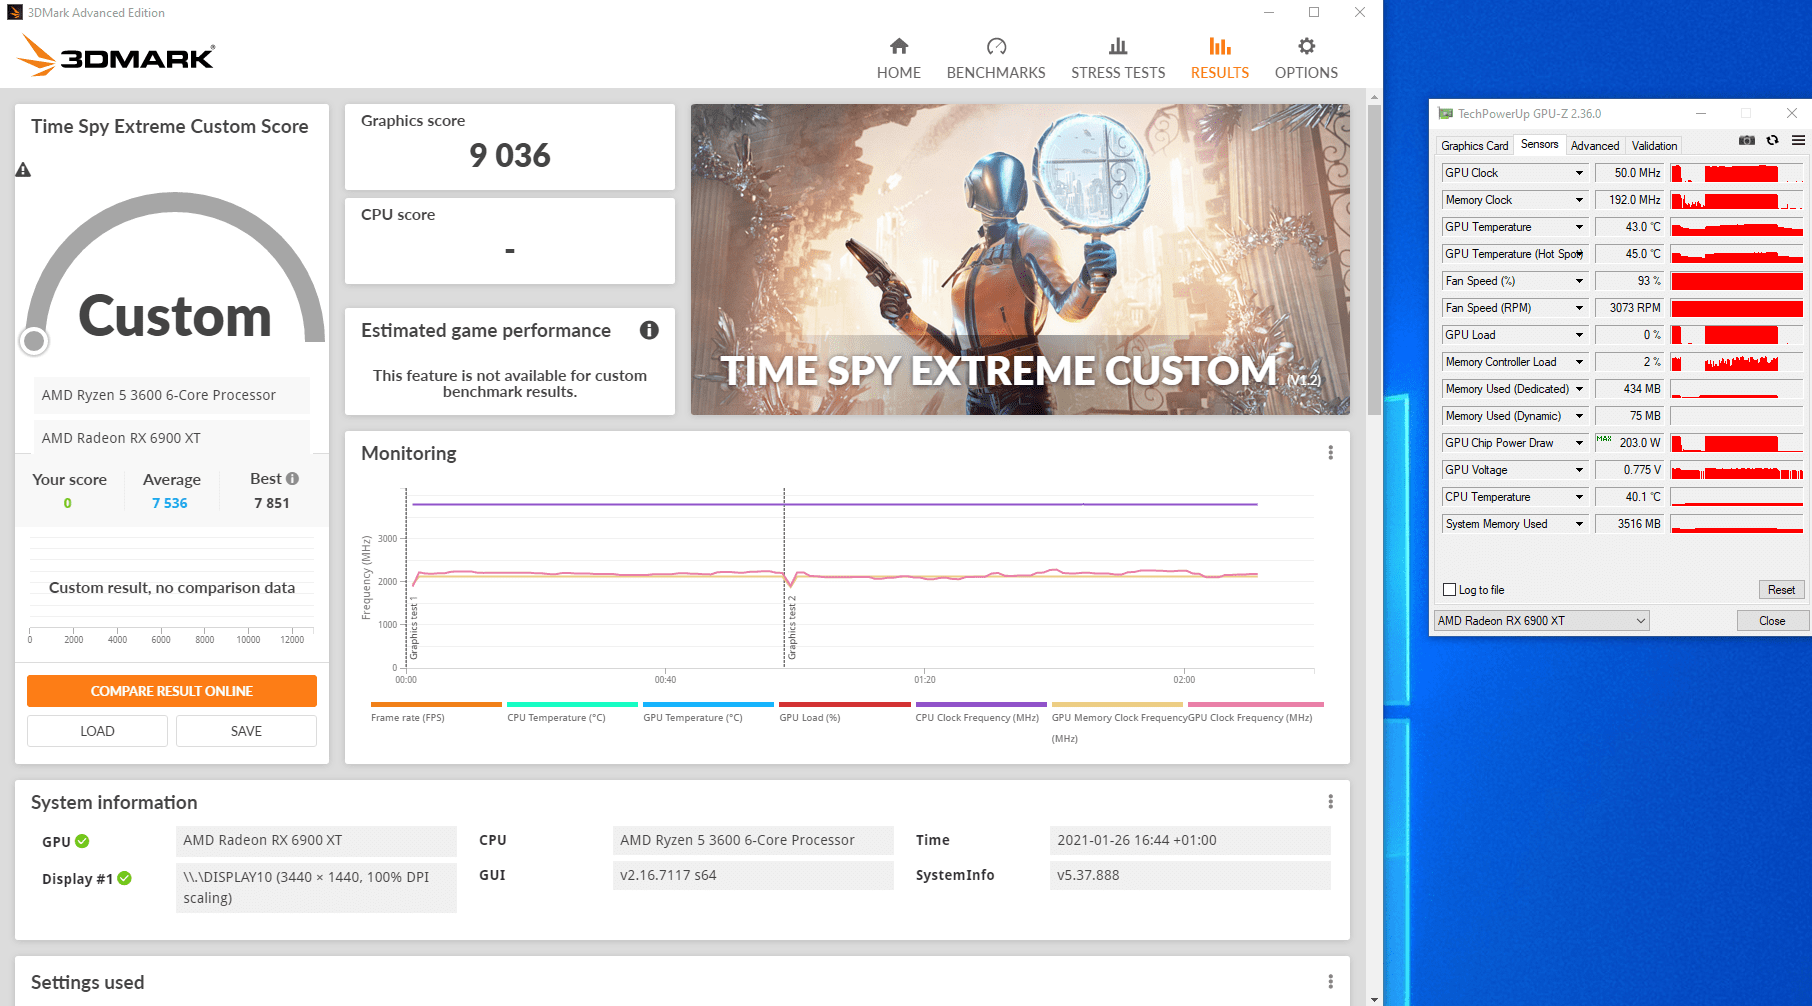Image resolution: width=1812 pixels, height=1006 pixels.
Task: Go to STRESS TESTS section
Action: [x=1118, y=58]
